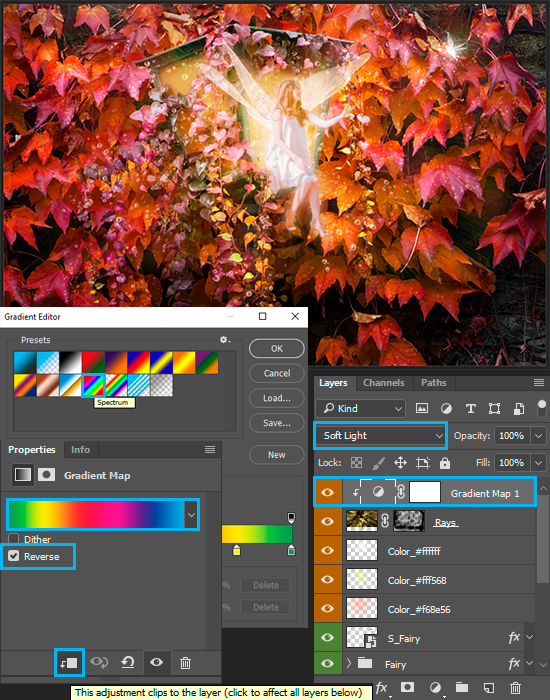Expand the Fairy group folder

pyautogui.click(x=349, y=664)
